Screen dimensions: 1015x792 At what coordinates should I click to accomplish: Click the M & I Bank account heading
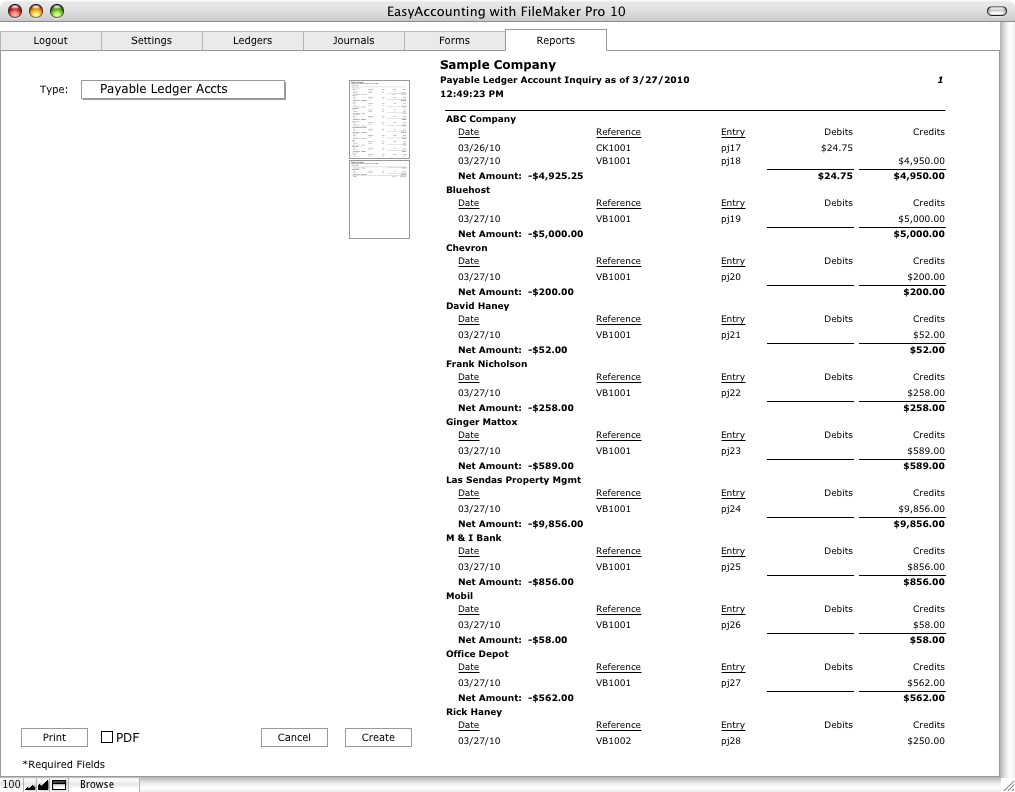[x=473, y=538]
